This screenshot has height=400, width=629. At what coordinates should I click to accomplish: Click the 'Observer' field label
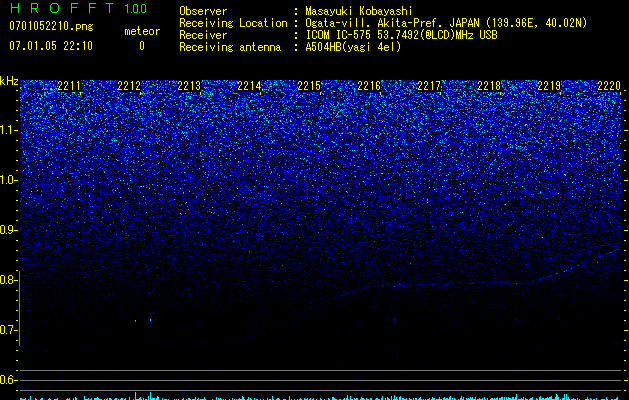203,11
